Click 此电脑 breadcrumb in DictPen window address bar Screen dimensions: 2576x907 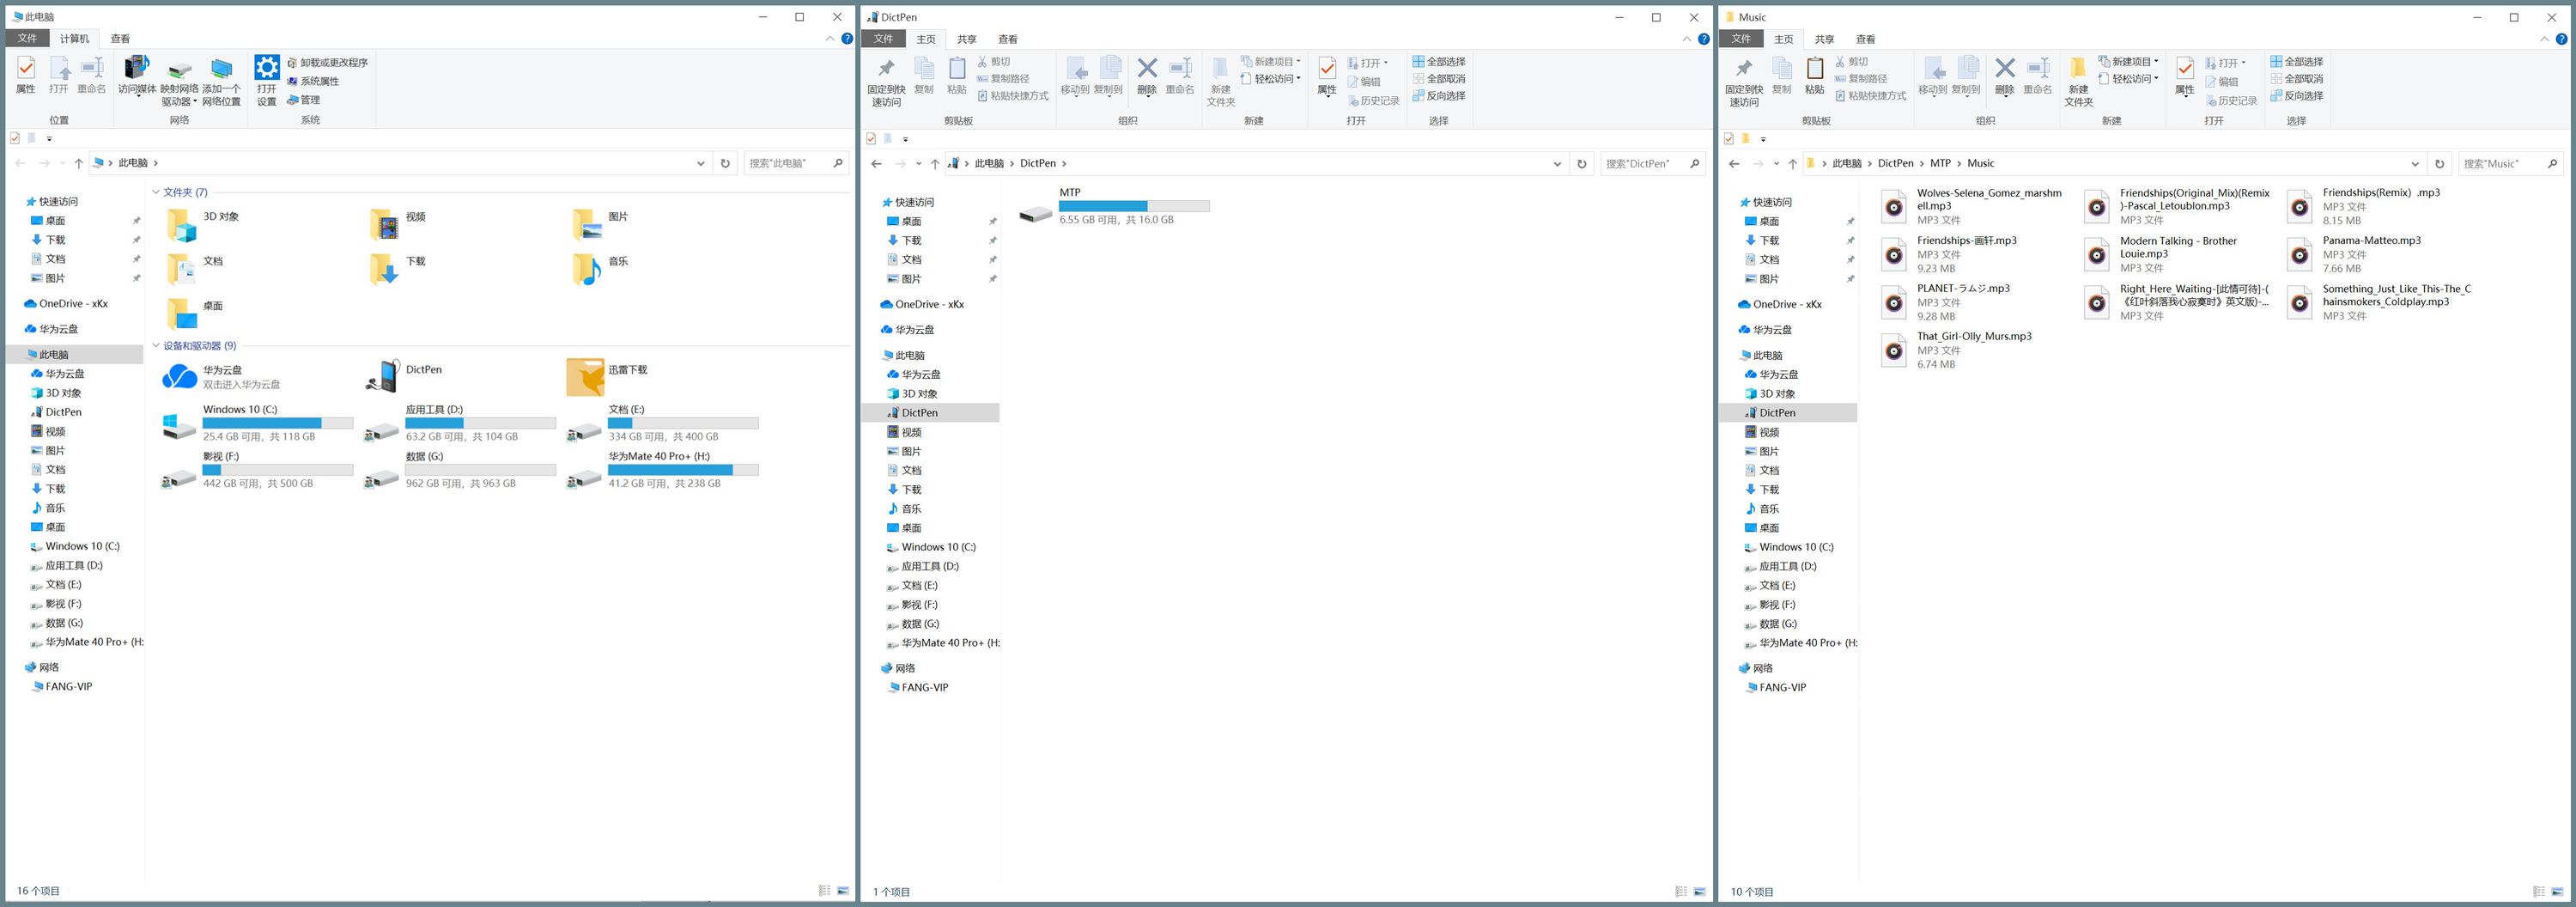click(989, 164)
